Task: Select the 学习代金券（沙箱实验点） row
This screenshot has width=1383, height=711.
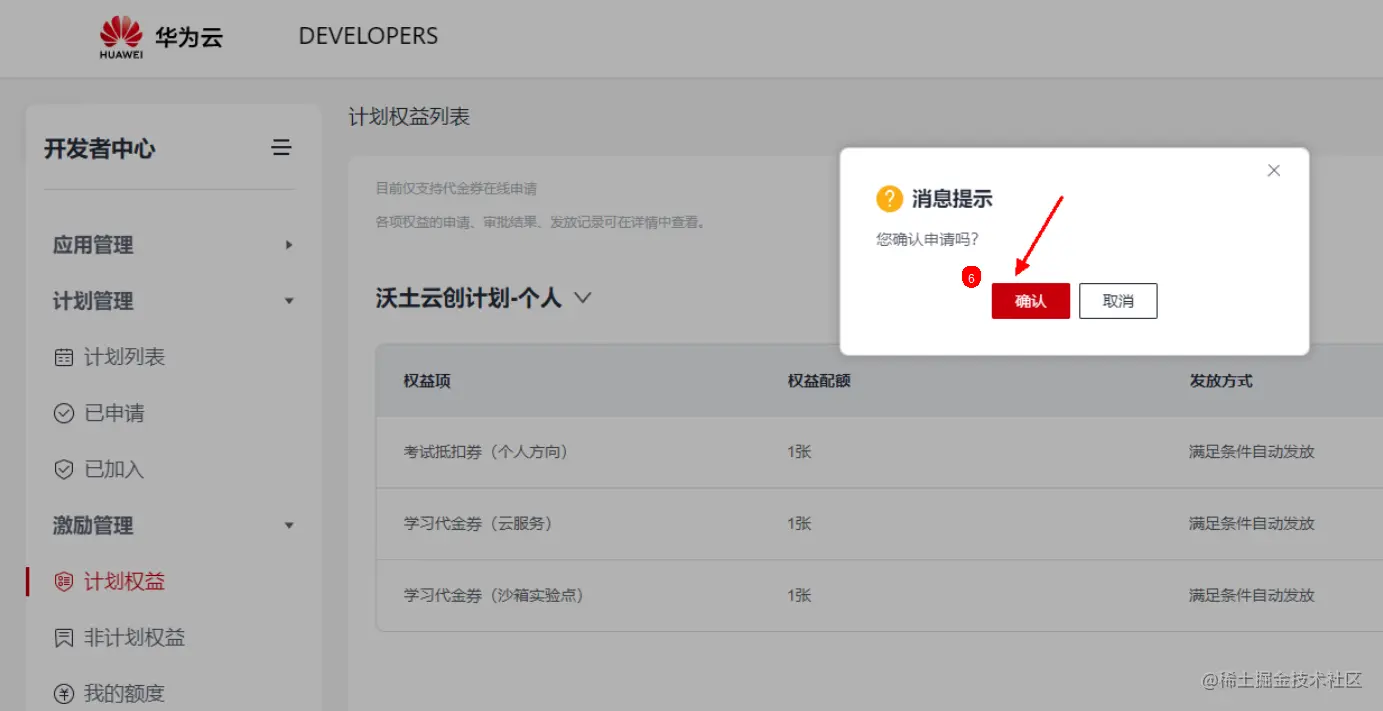Action: click(x=879, y=596)
